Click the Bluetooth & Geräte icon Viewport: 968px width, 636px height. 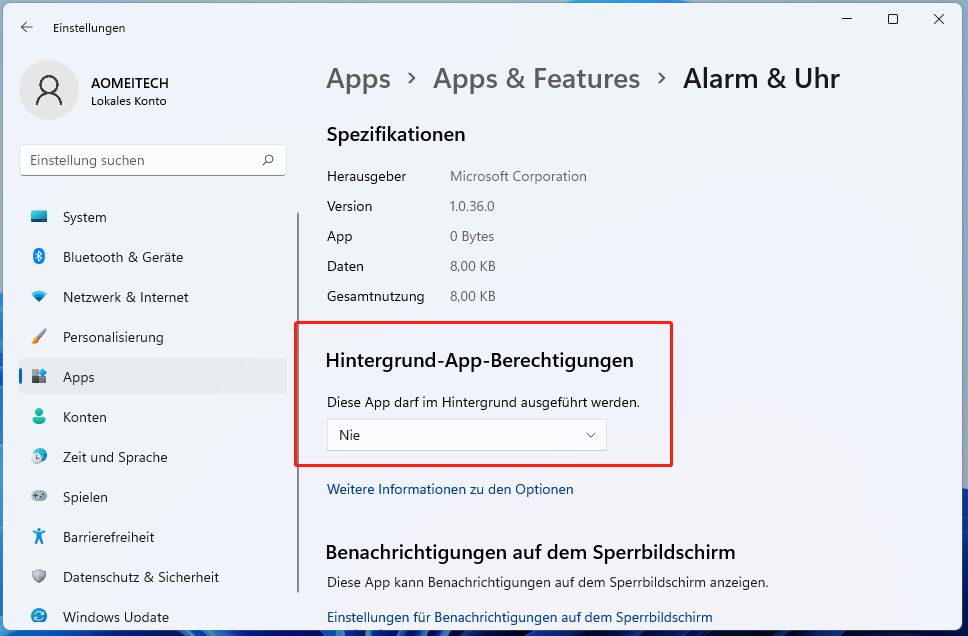[39, 257]
